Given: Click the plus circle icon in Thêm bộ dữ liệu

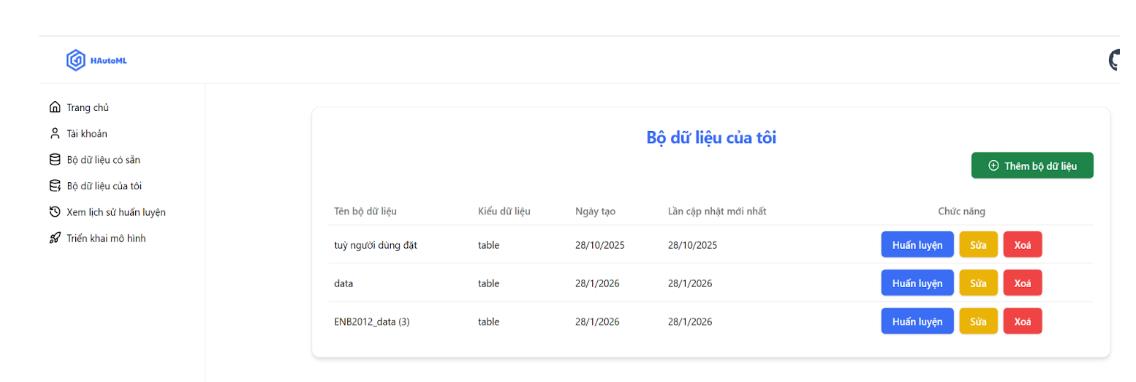Looking at the screenshot, I should point(993,166).
